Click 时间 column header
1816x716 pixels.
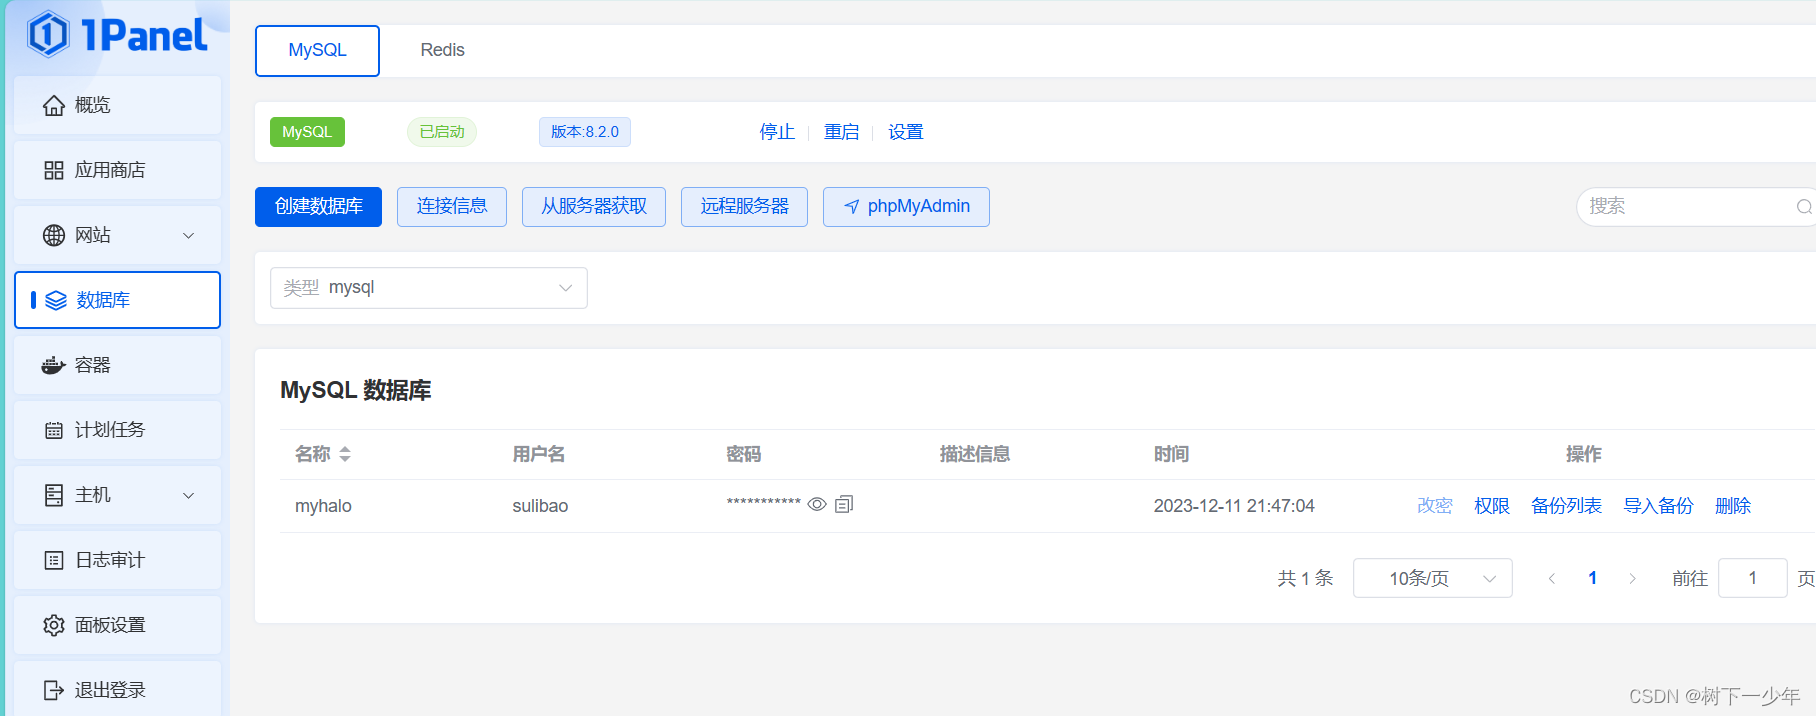point(1171,455)
